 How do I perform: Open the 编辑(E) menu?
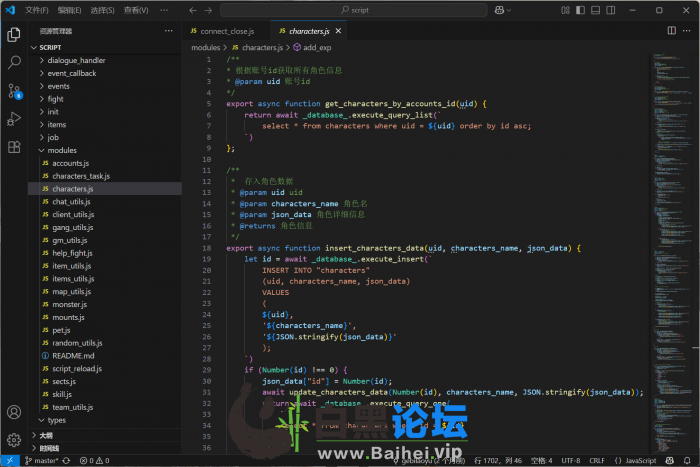click(70, 10)
